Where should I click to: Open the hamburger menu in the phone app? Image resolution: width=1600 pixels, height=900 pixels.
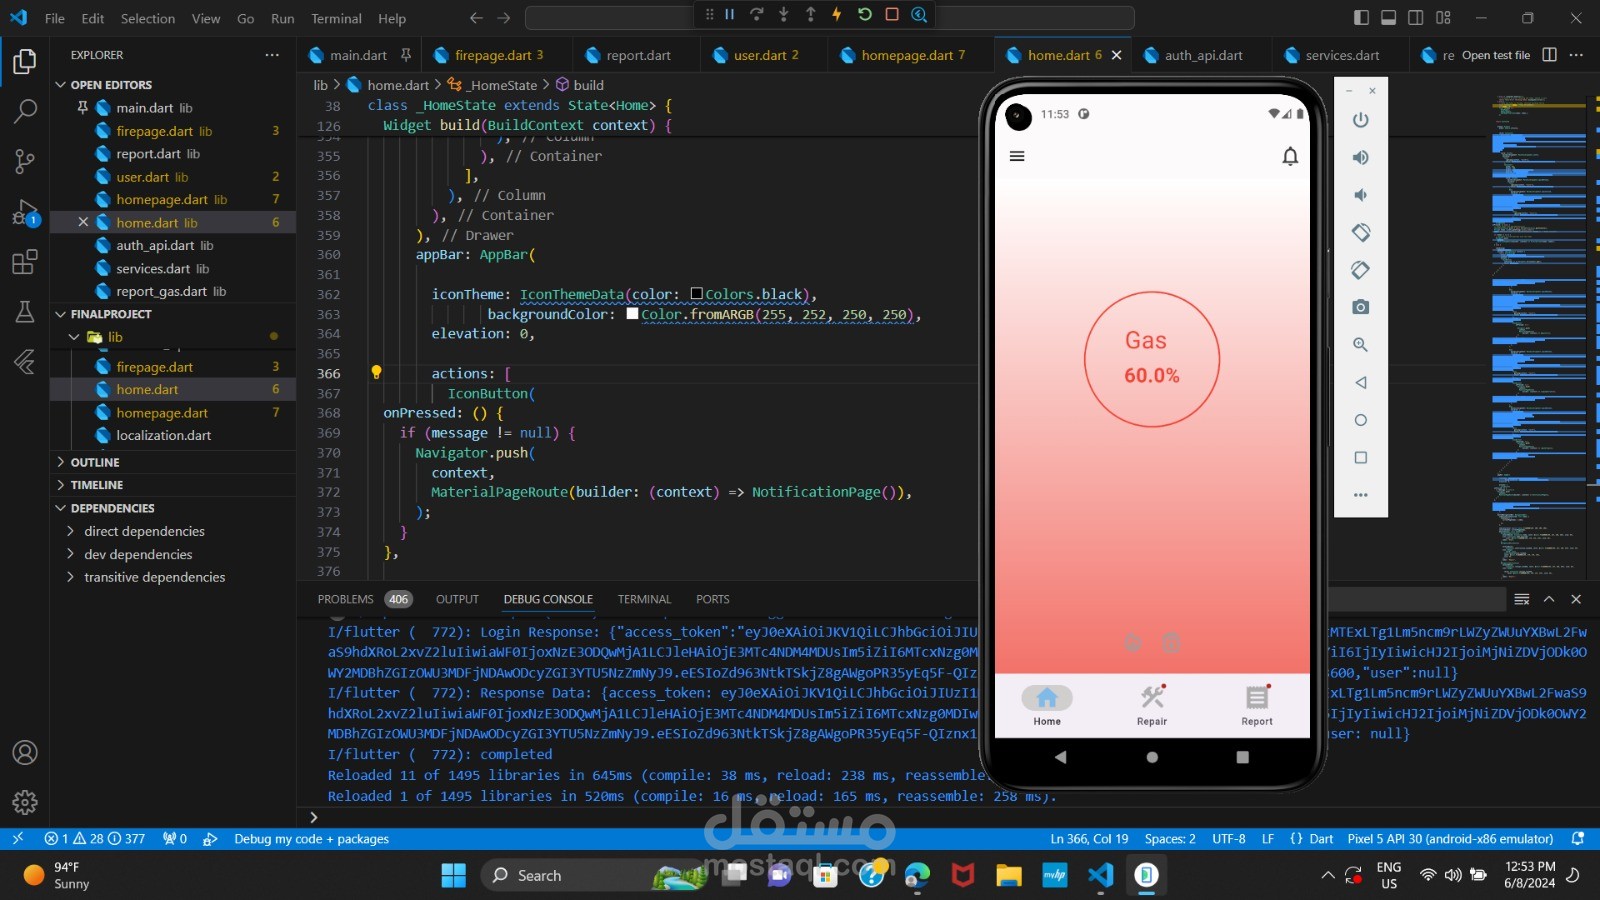(x=1017, y=156)
